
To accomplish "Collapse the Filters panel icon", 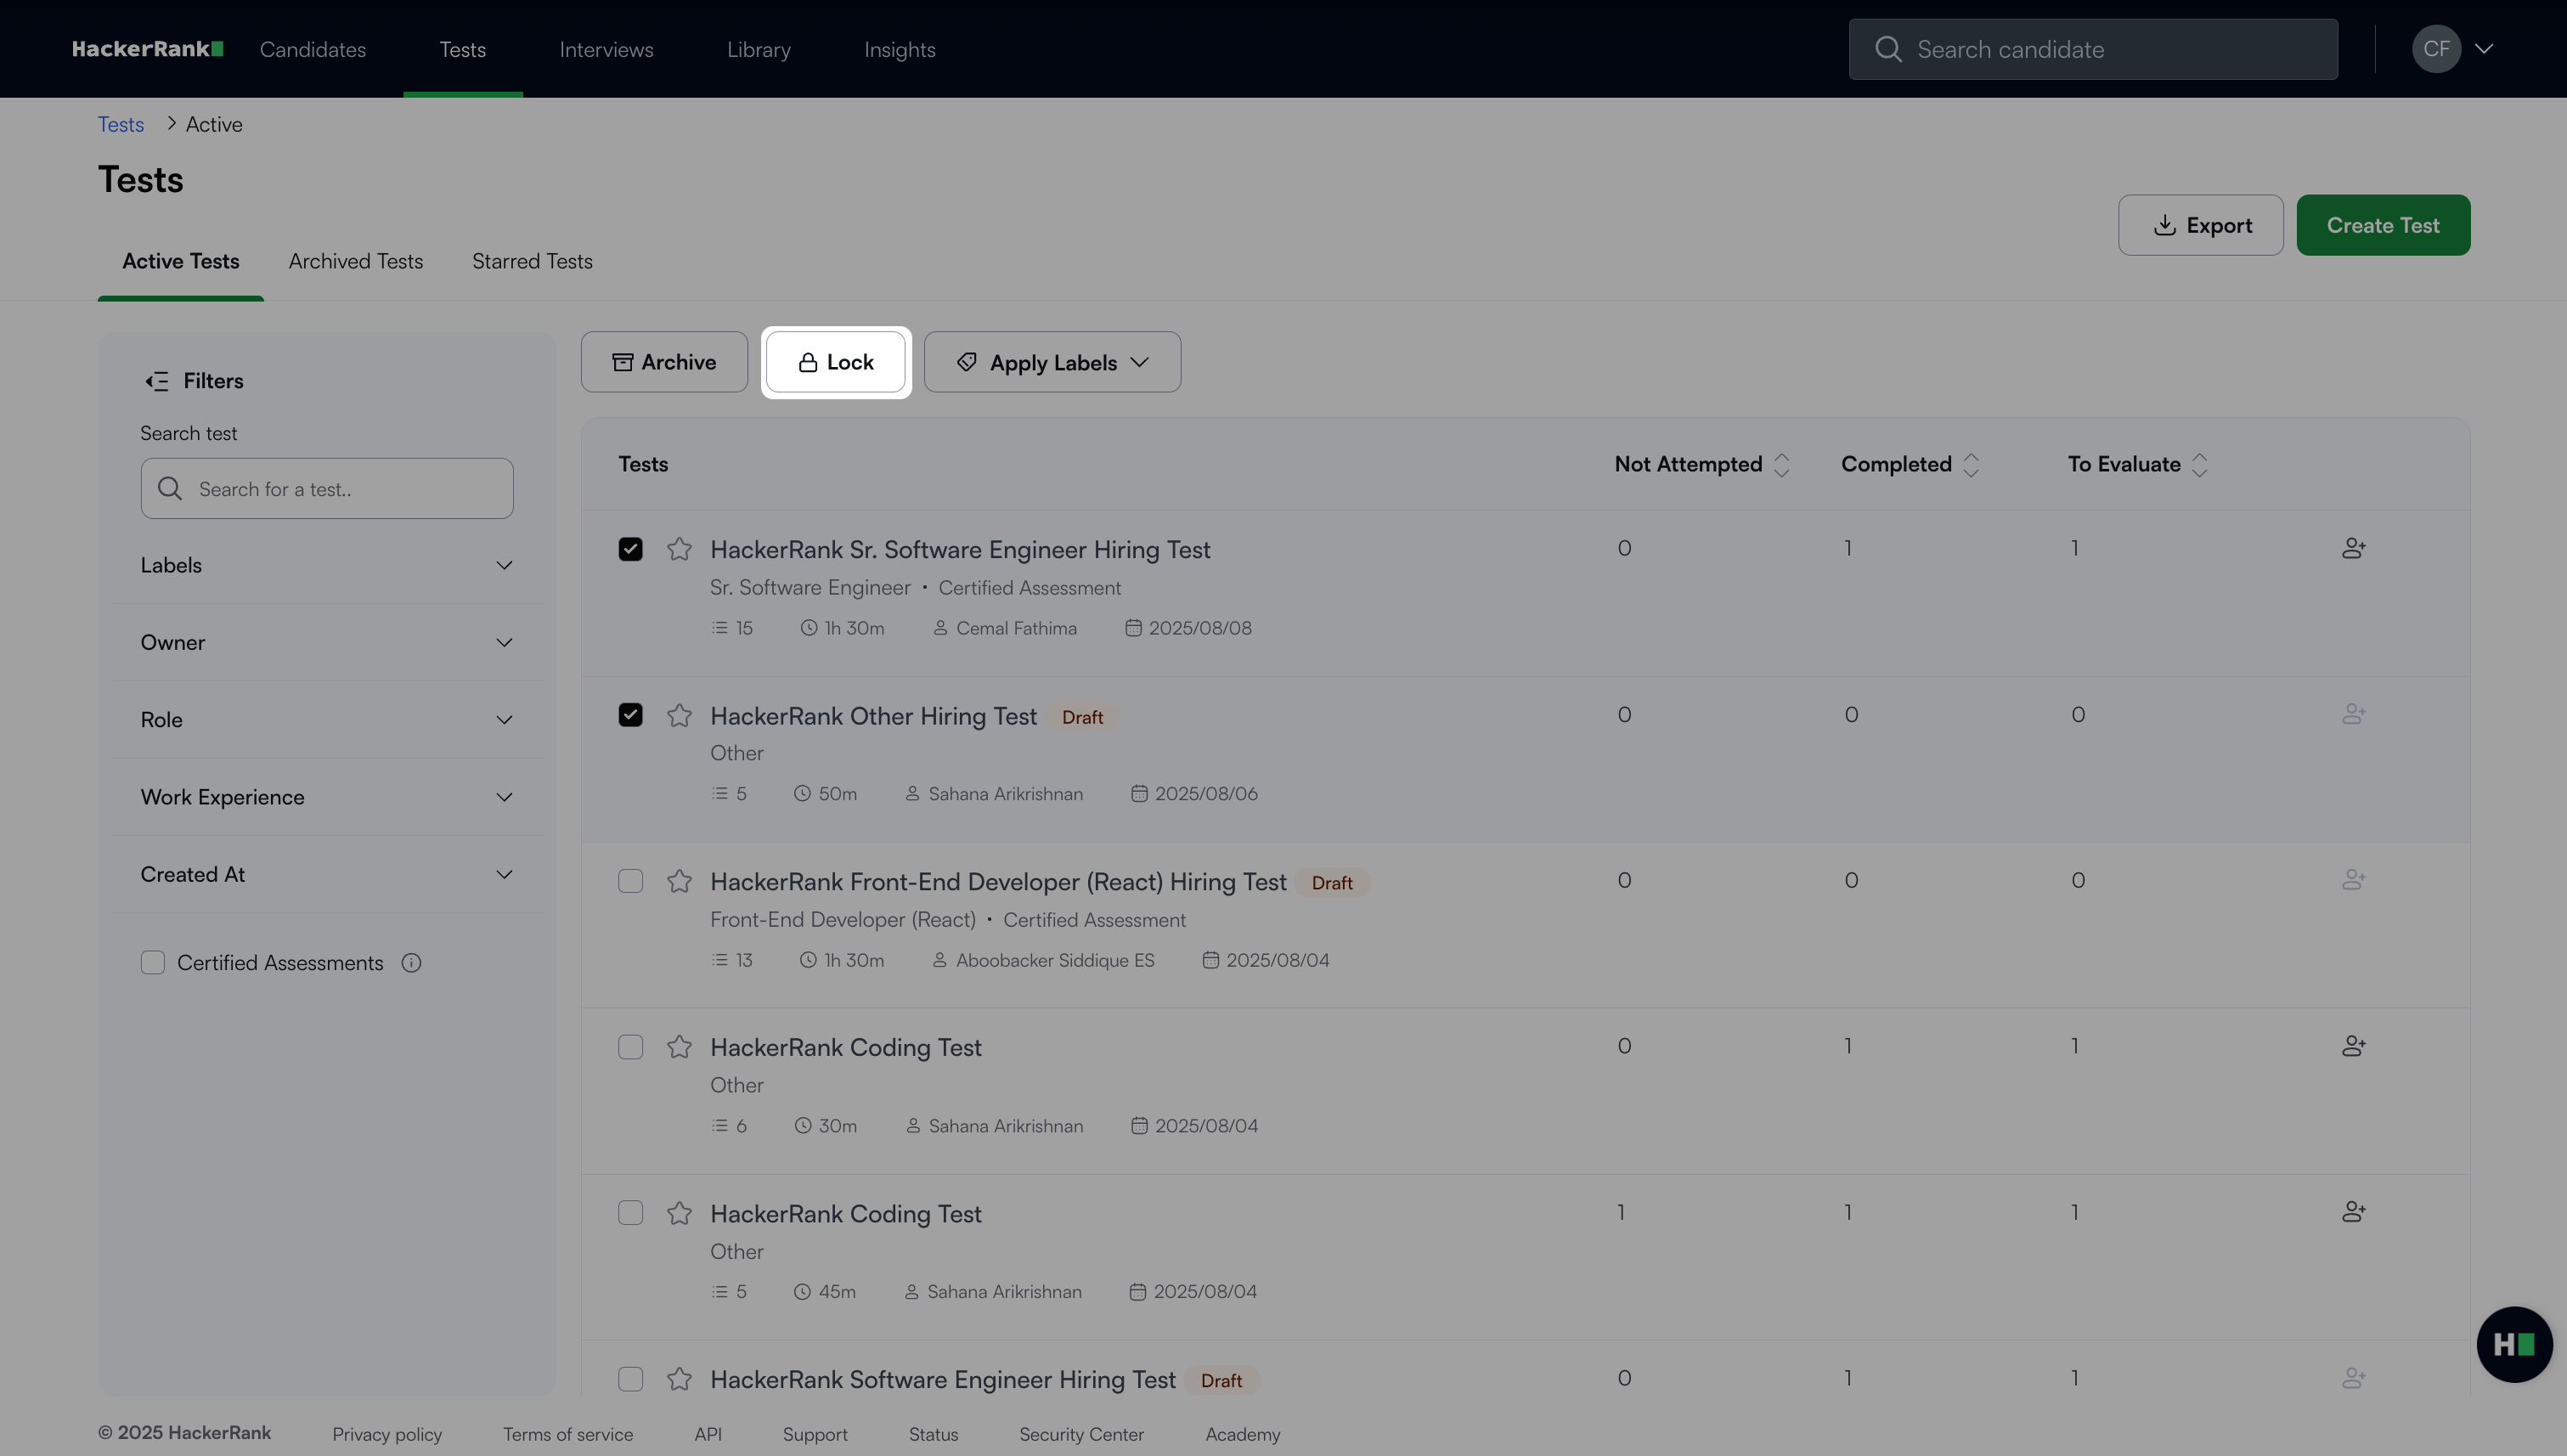I will point(157,381).
